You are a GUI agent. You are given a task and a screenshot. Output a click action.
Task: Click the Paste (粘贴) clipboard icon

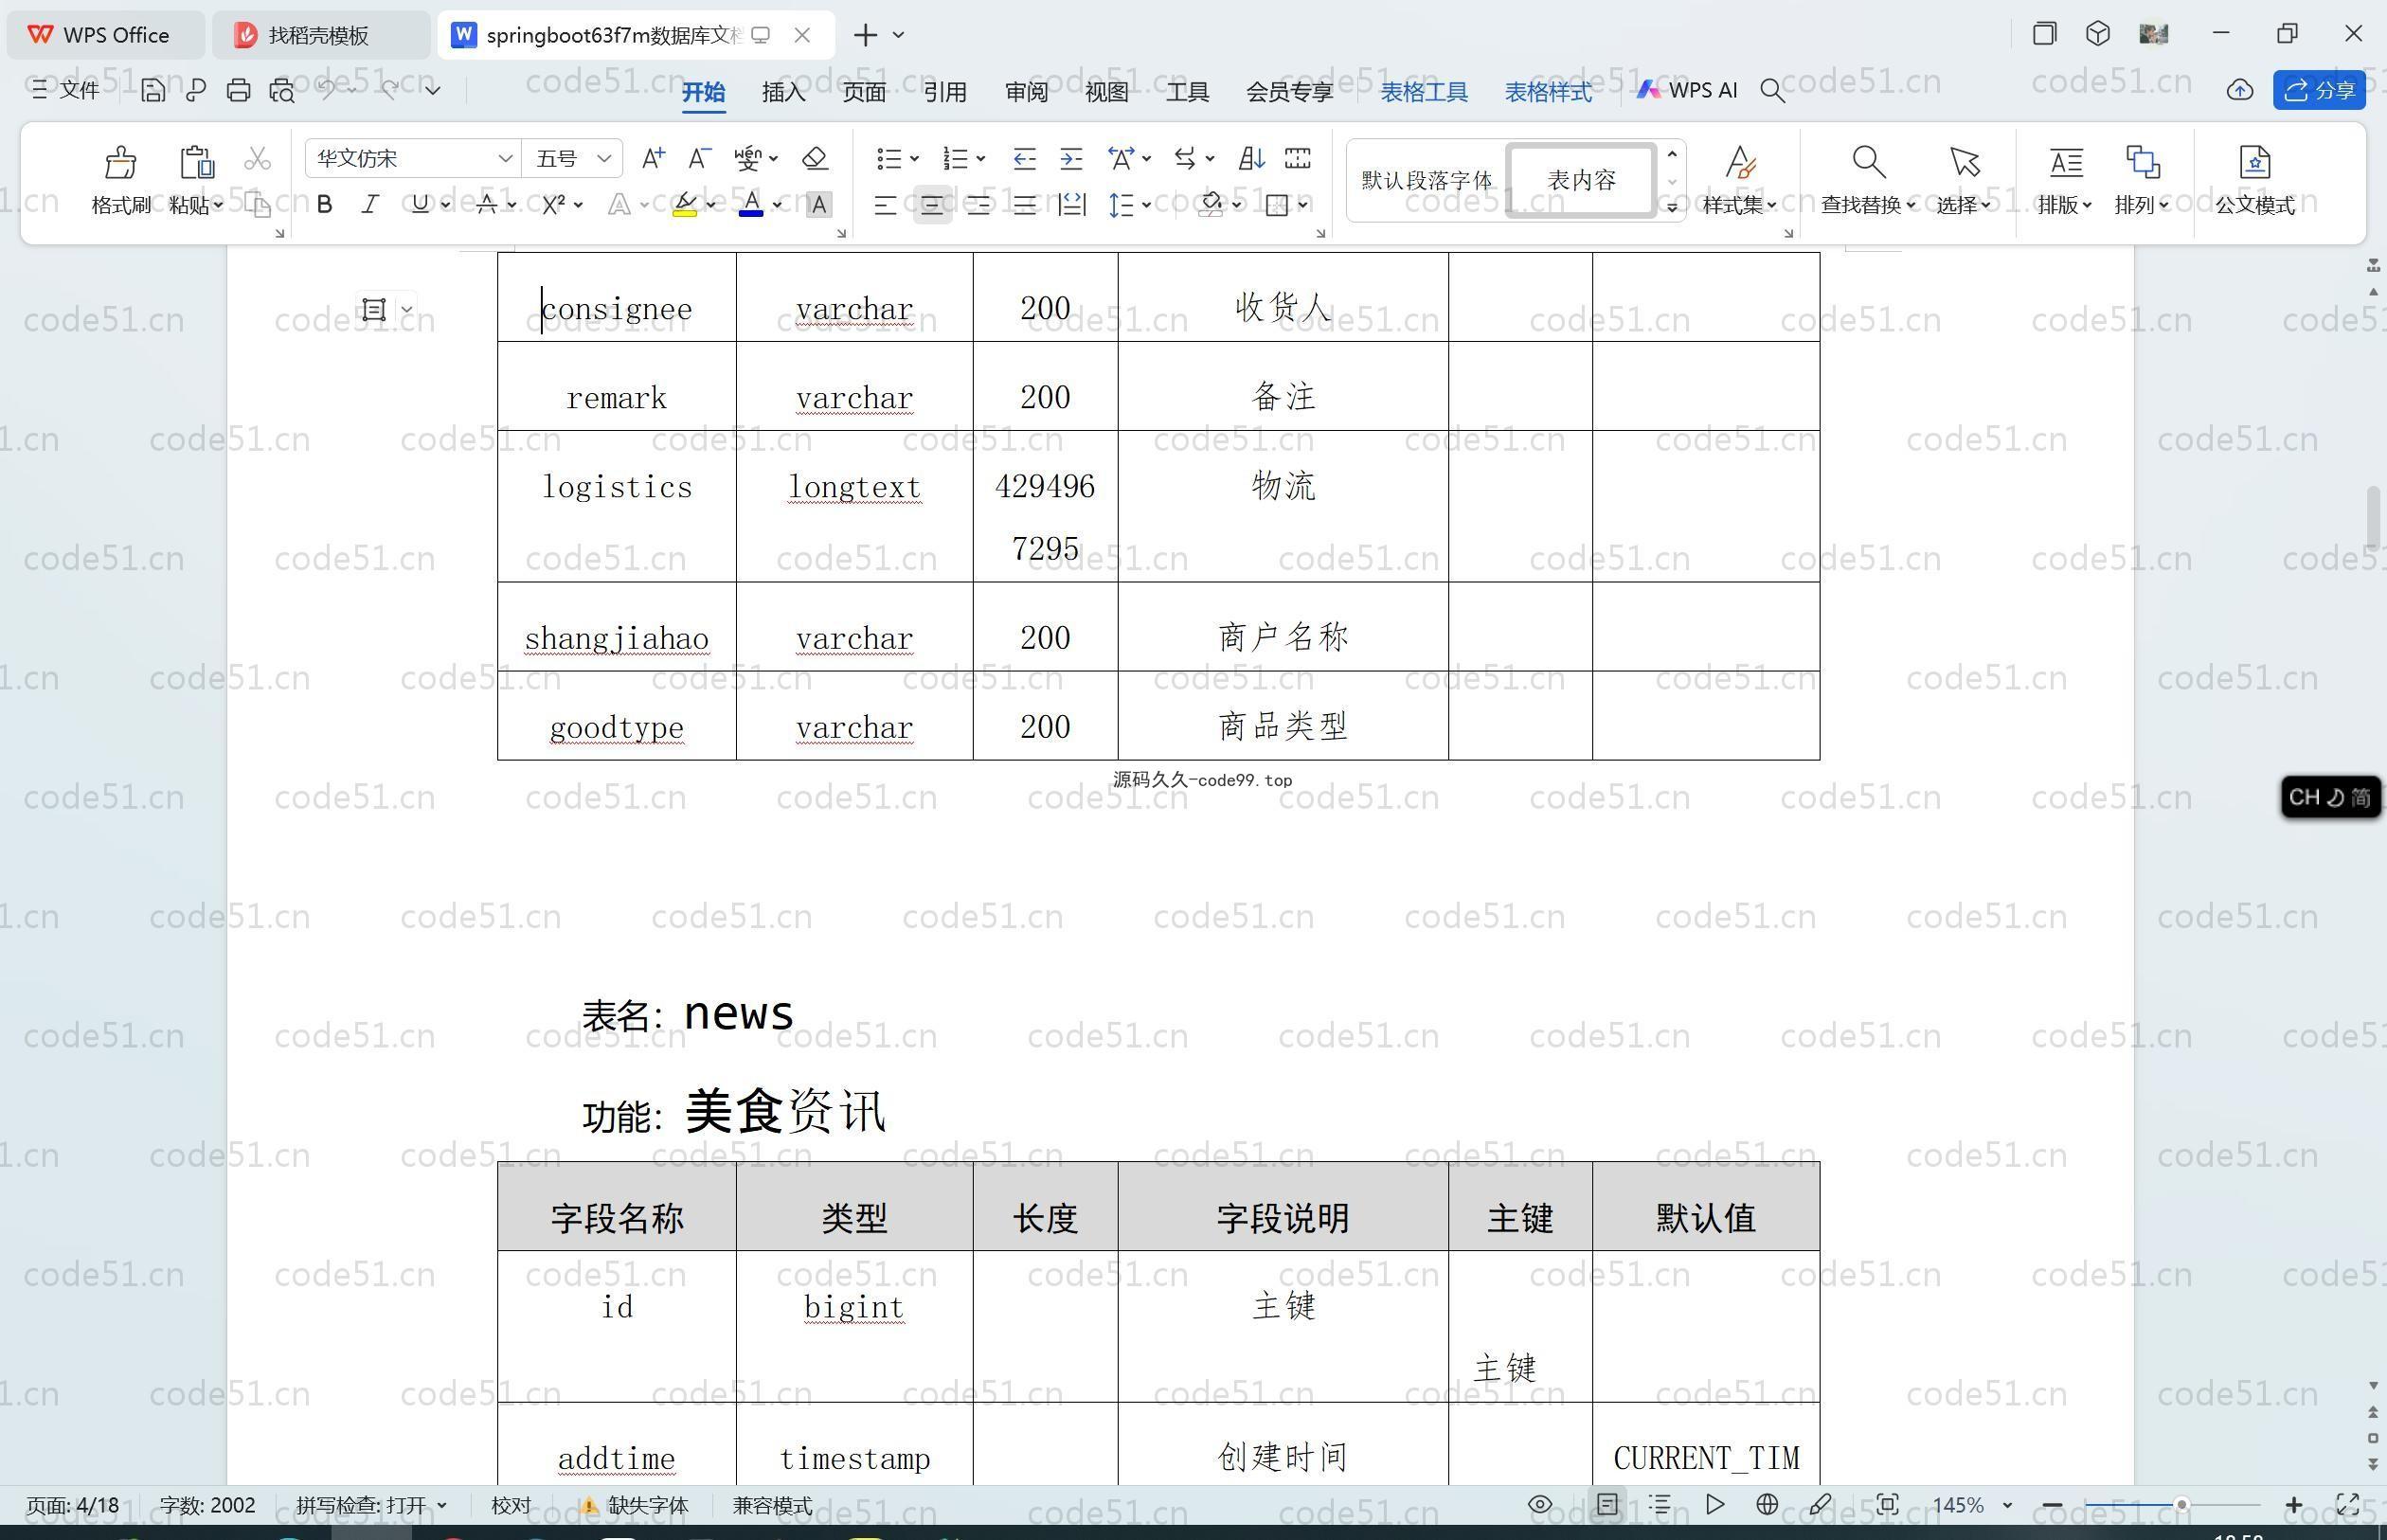[196, 161]
